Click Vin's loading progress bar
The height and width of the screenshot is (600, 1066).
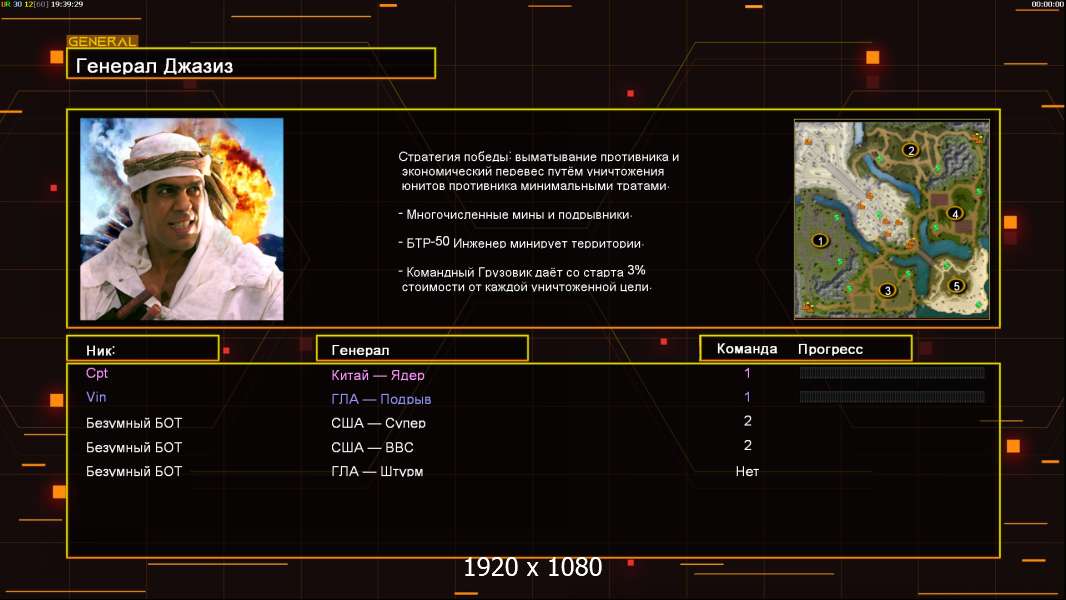pyautogui.click(x=892, y=397)
